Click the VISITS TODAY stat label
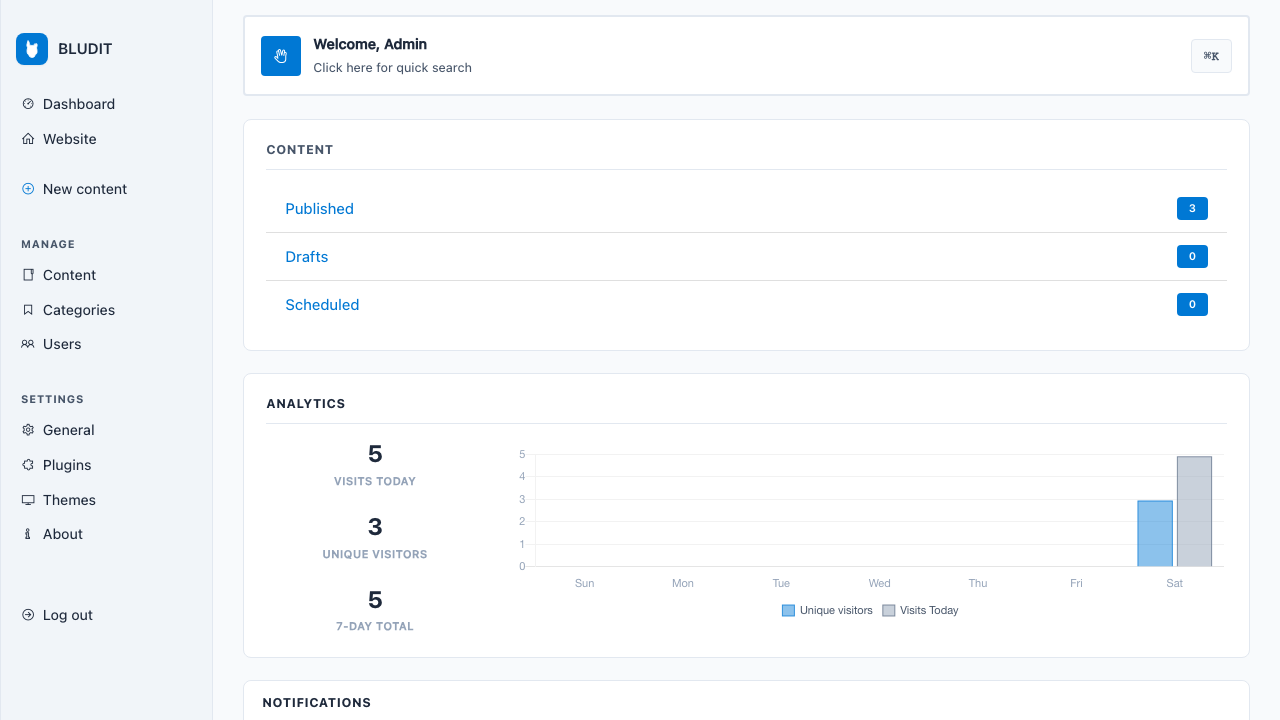Image resolution: width=1280 pixels, height=720 pixels. [375, 481]
